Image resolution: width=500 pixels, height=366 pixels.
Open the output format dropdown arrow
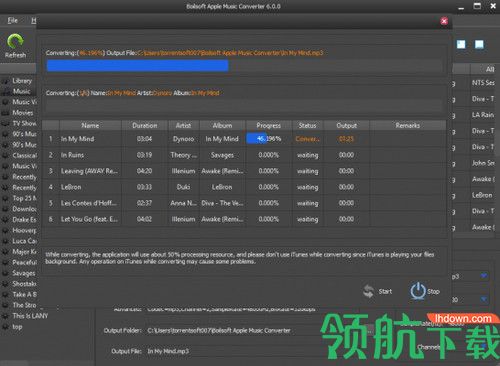(484, 276)
